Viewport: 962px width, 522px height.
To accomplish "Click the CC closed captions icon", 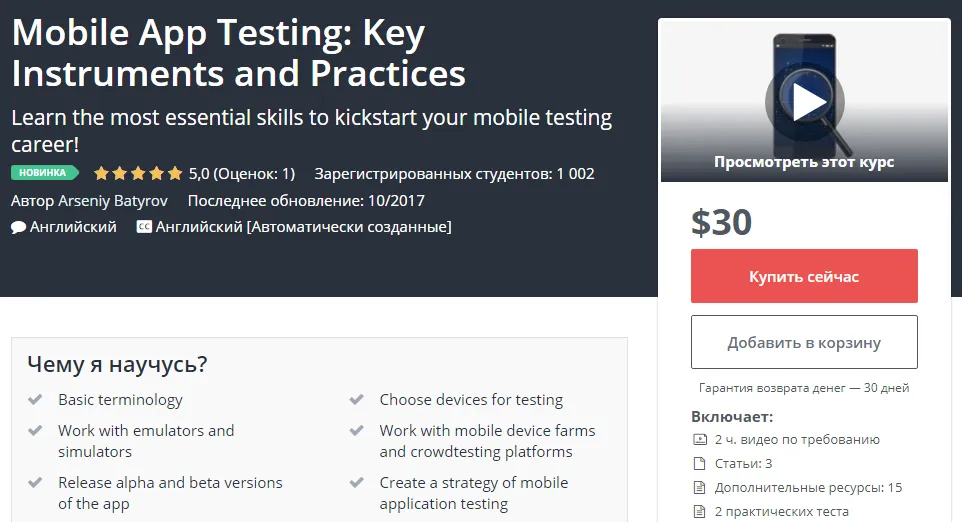I will 144,227.
